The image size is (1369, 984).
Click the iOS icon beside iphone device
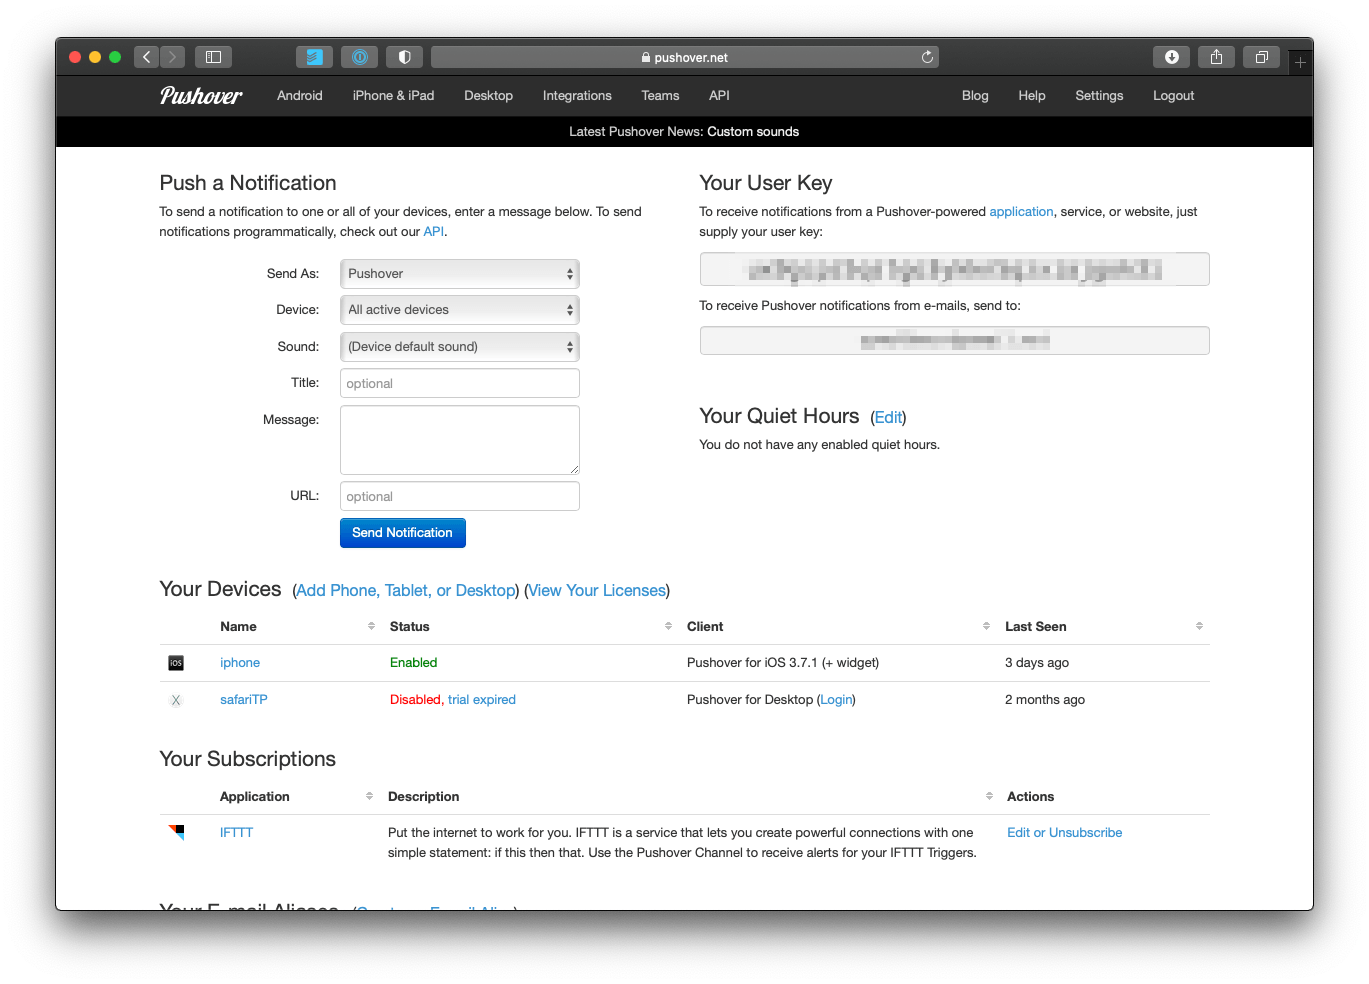click(x=176, y=663)
